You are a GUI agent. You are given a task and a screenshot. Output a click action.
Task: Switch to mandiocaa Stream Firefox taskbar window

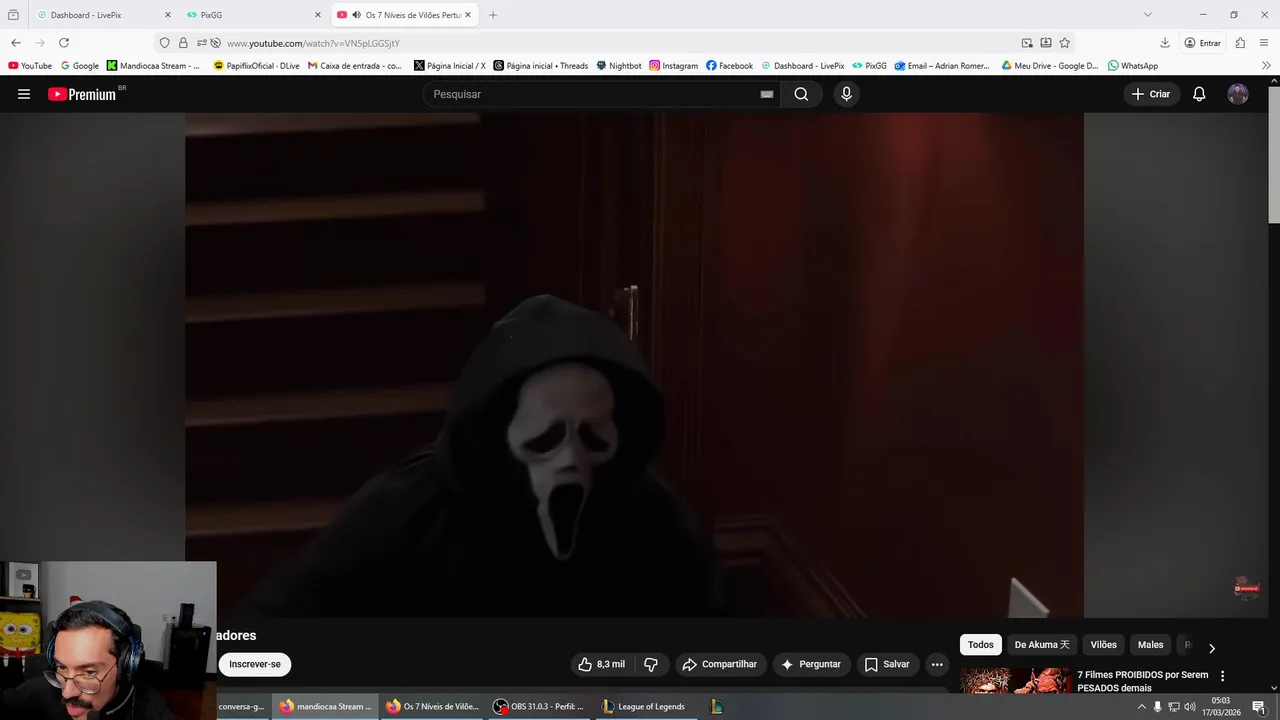325,706
